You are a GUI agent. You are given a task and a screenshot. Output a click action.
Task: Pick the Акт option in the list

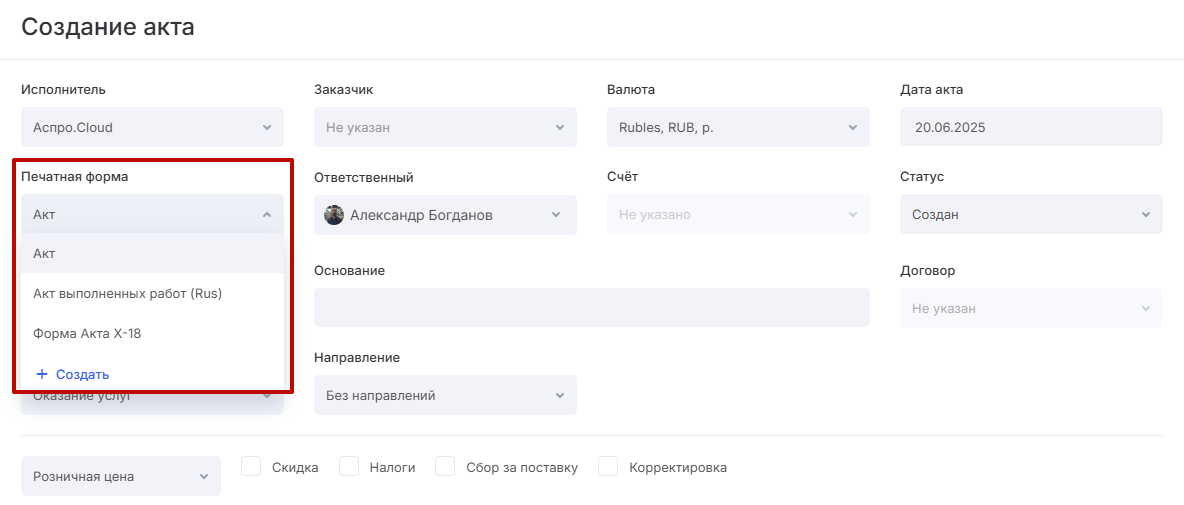(x=44, y=254)
